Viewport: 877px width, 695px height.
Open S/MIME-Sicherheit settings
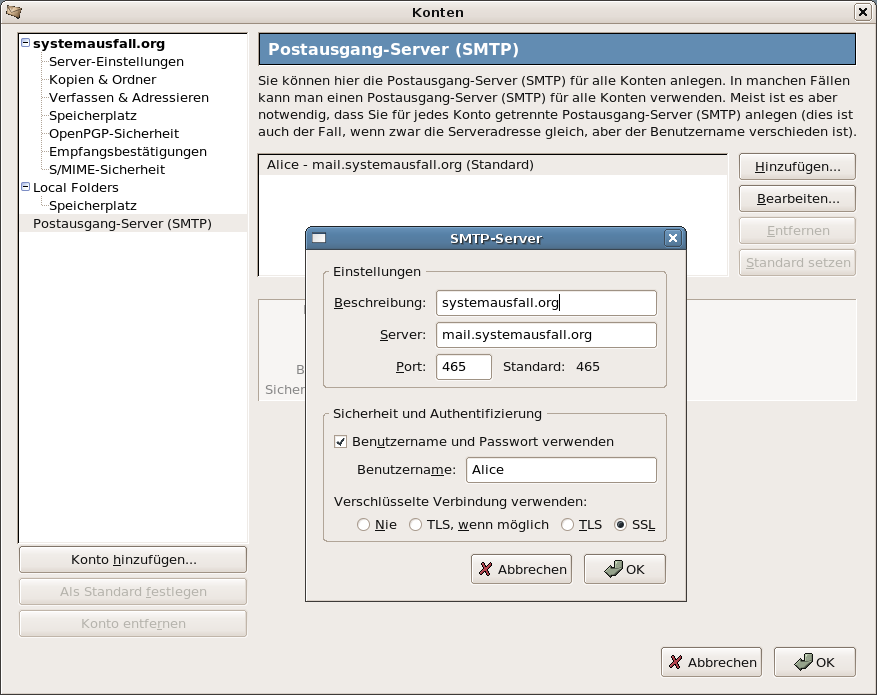(x=107, y=169)
